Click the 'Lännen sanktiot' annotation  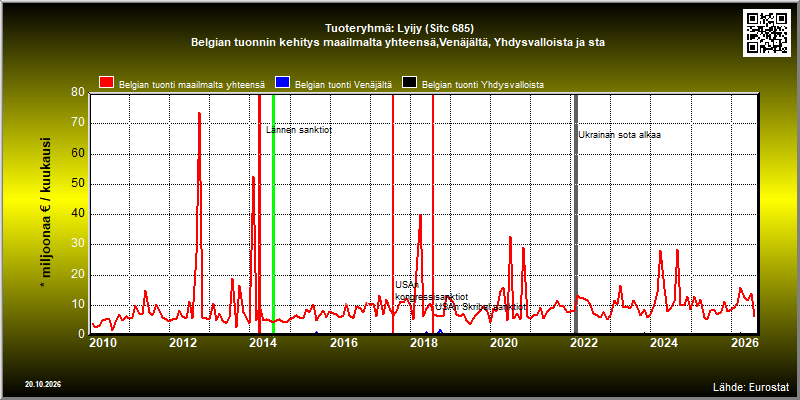pyautogui.click(x=299, y=130)
